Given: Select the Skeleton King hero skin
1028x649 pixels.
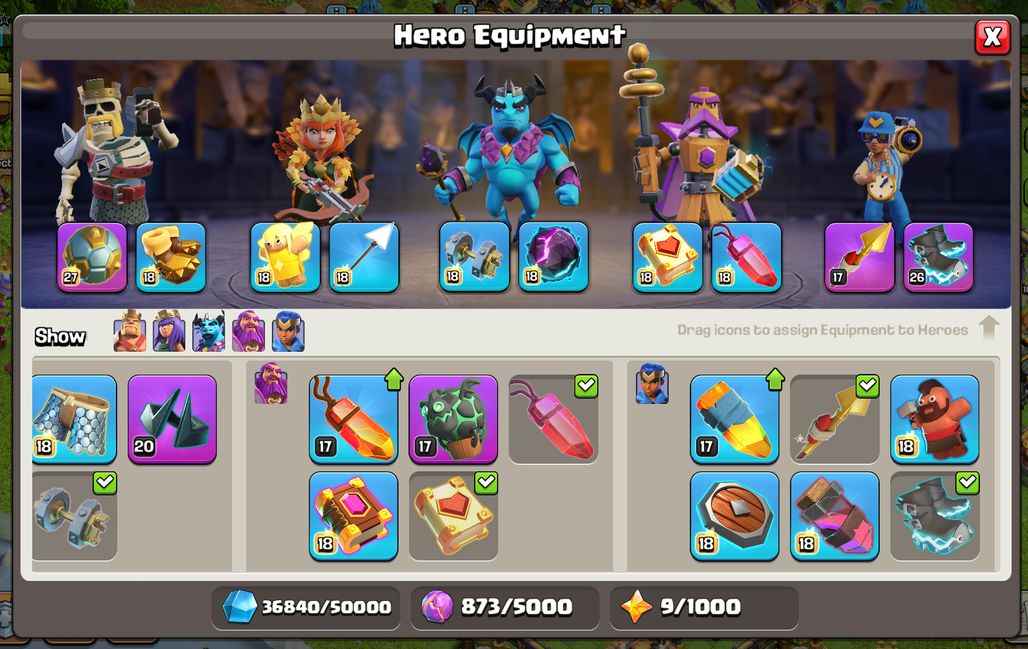Looking at the screenshot, I should [x=115, y=152].
